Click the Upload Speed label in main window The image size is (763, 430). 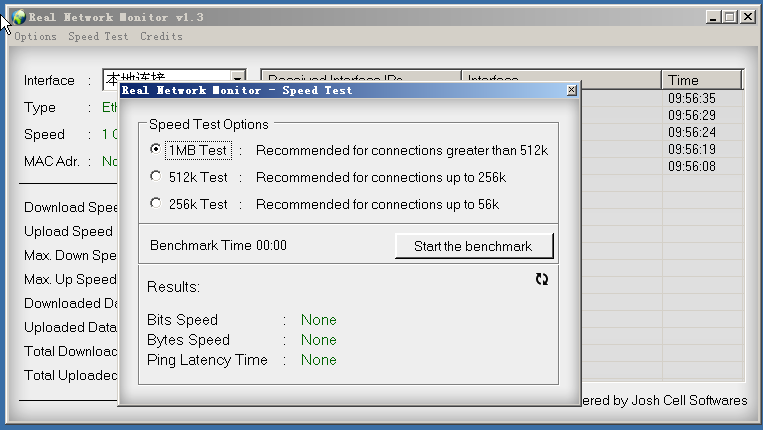68,232
